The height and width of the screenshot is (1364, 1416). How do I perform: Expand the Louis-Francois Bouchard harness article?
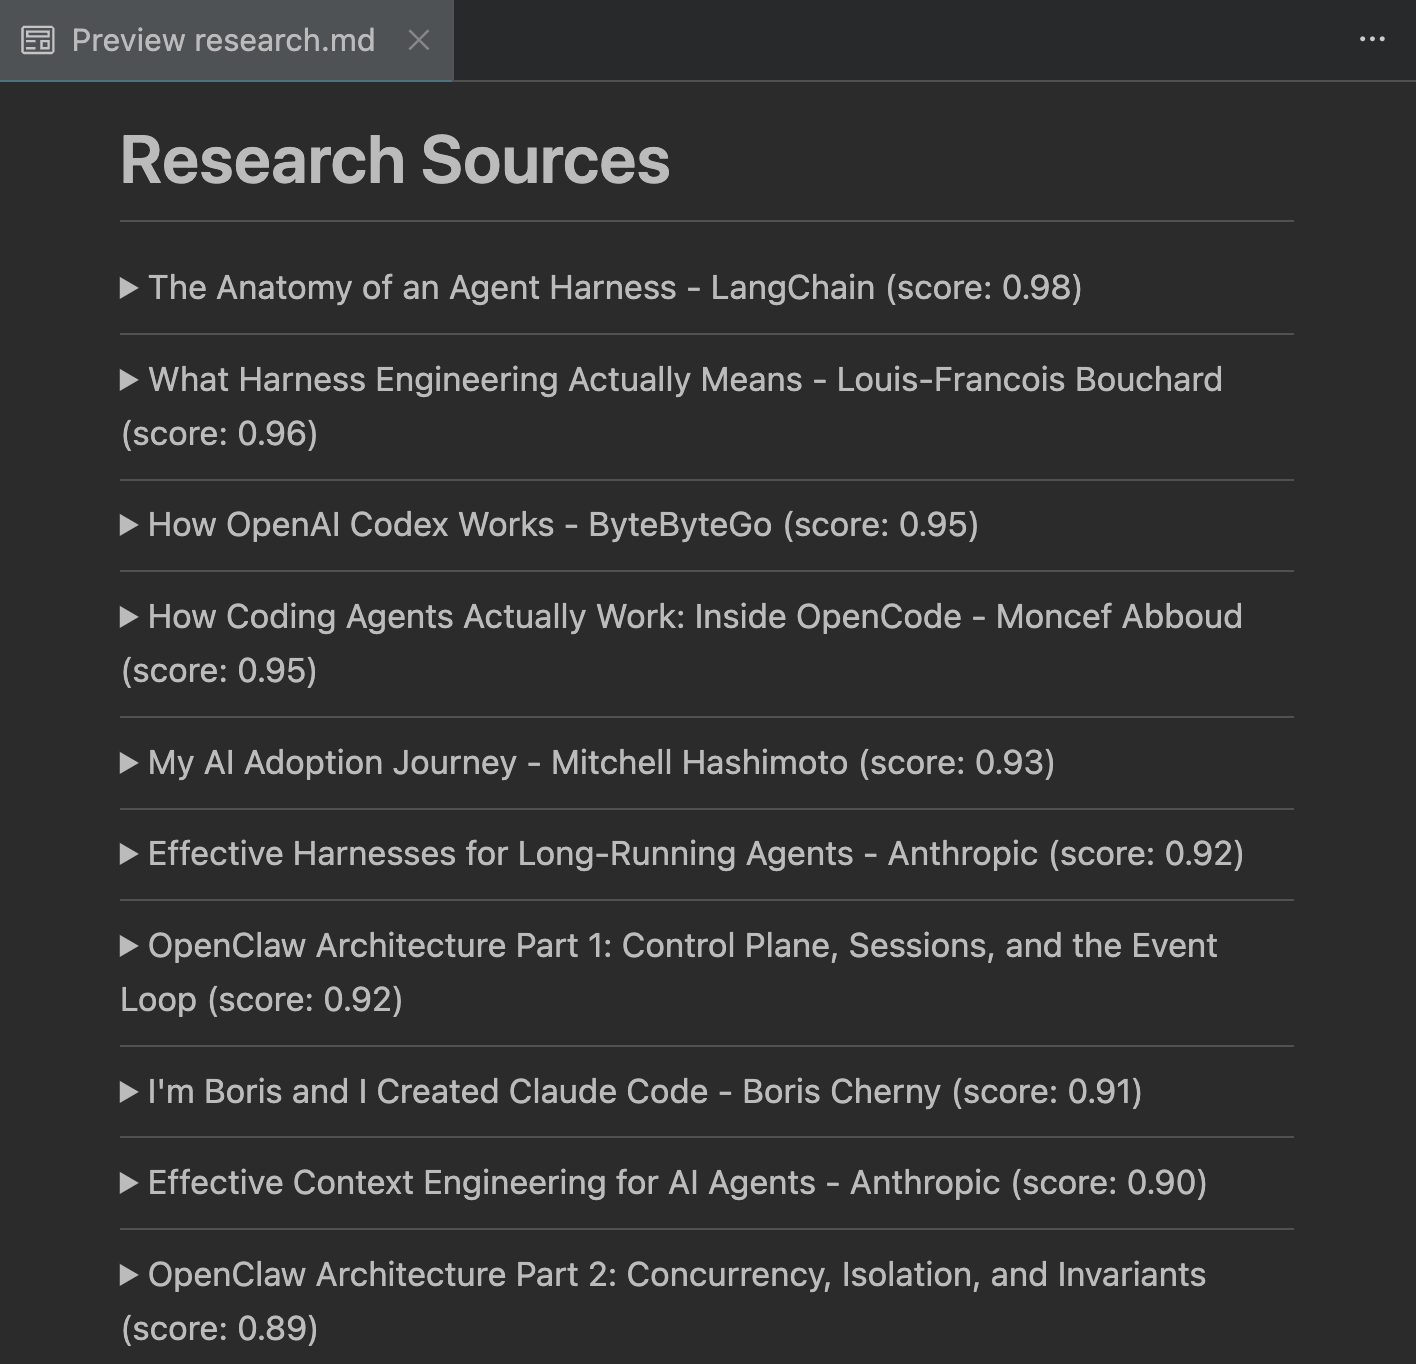(x=129, y=380)
